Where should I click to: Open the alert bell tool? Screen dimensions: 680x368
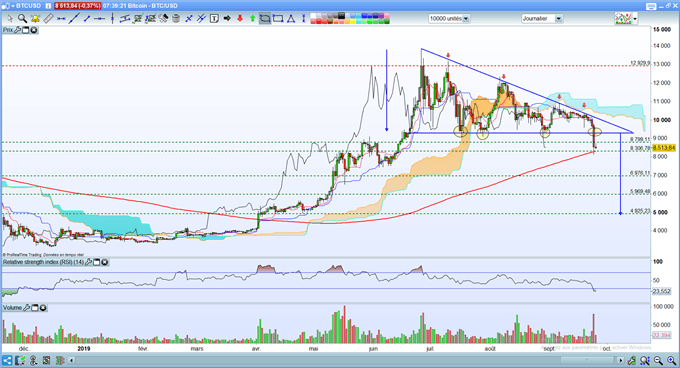pyautogui.click(x=35, y=19)
